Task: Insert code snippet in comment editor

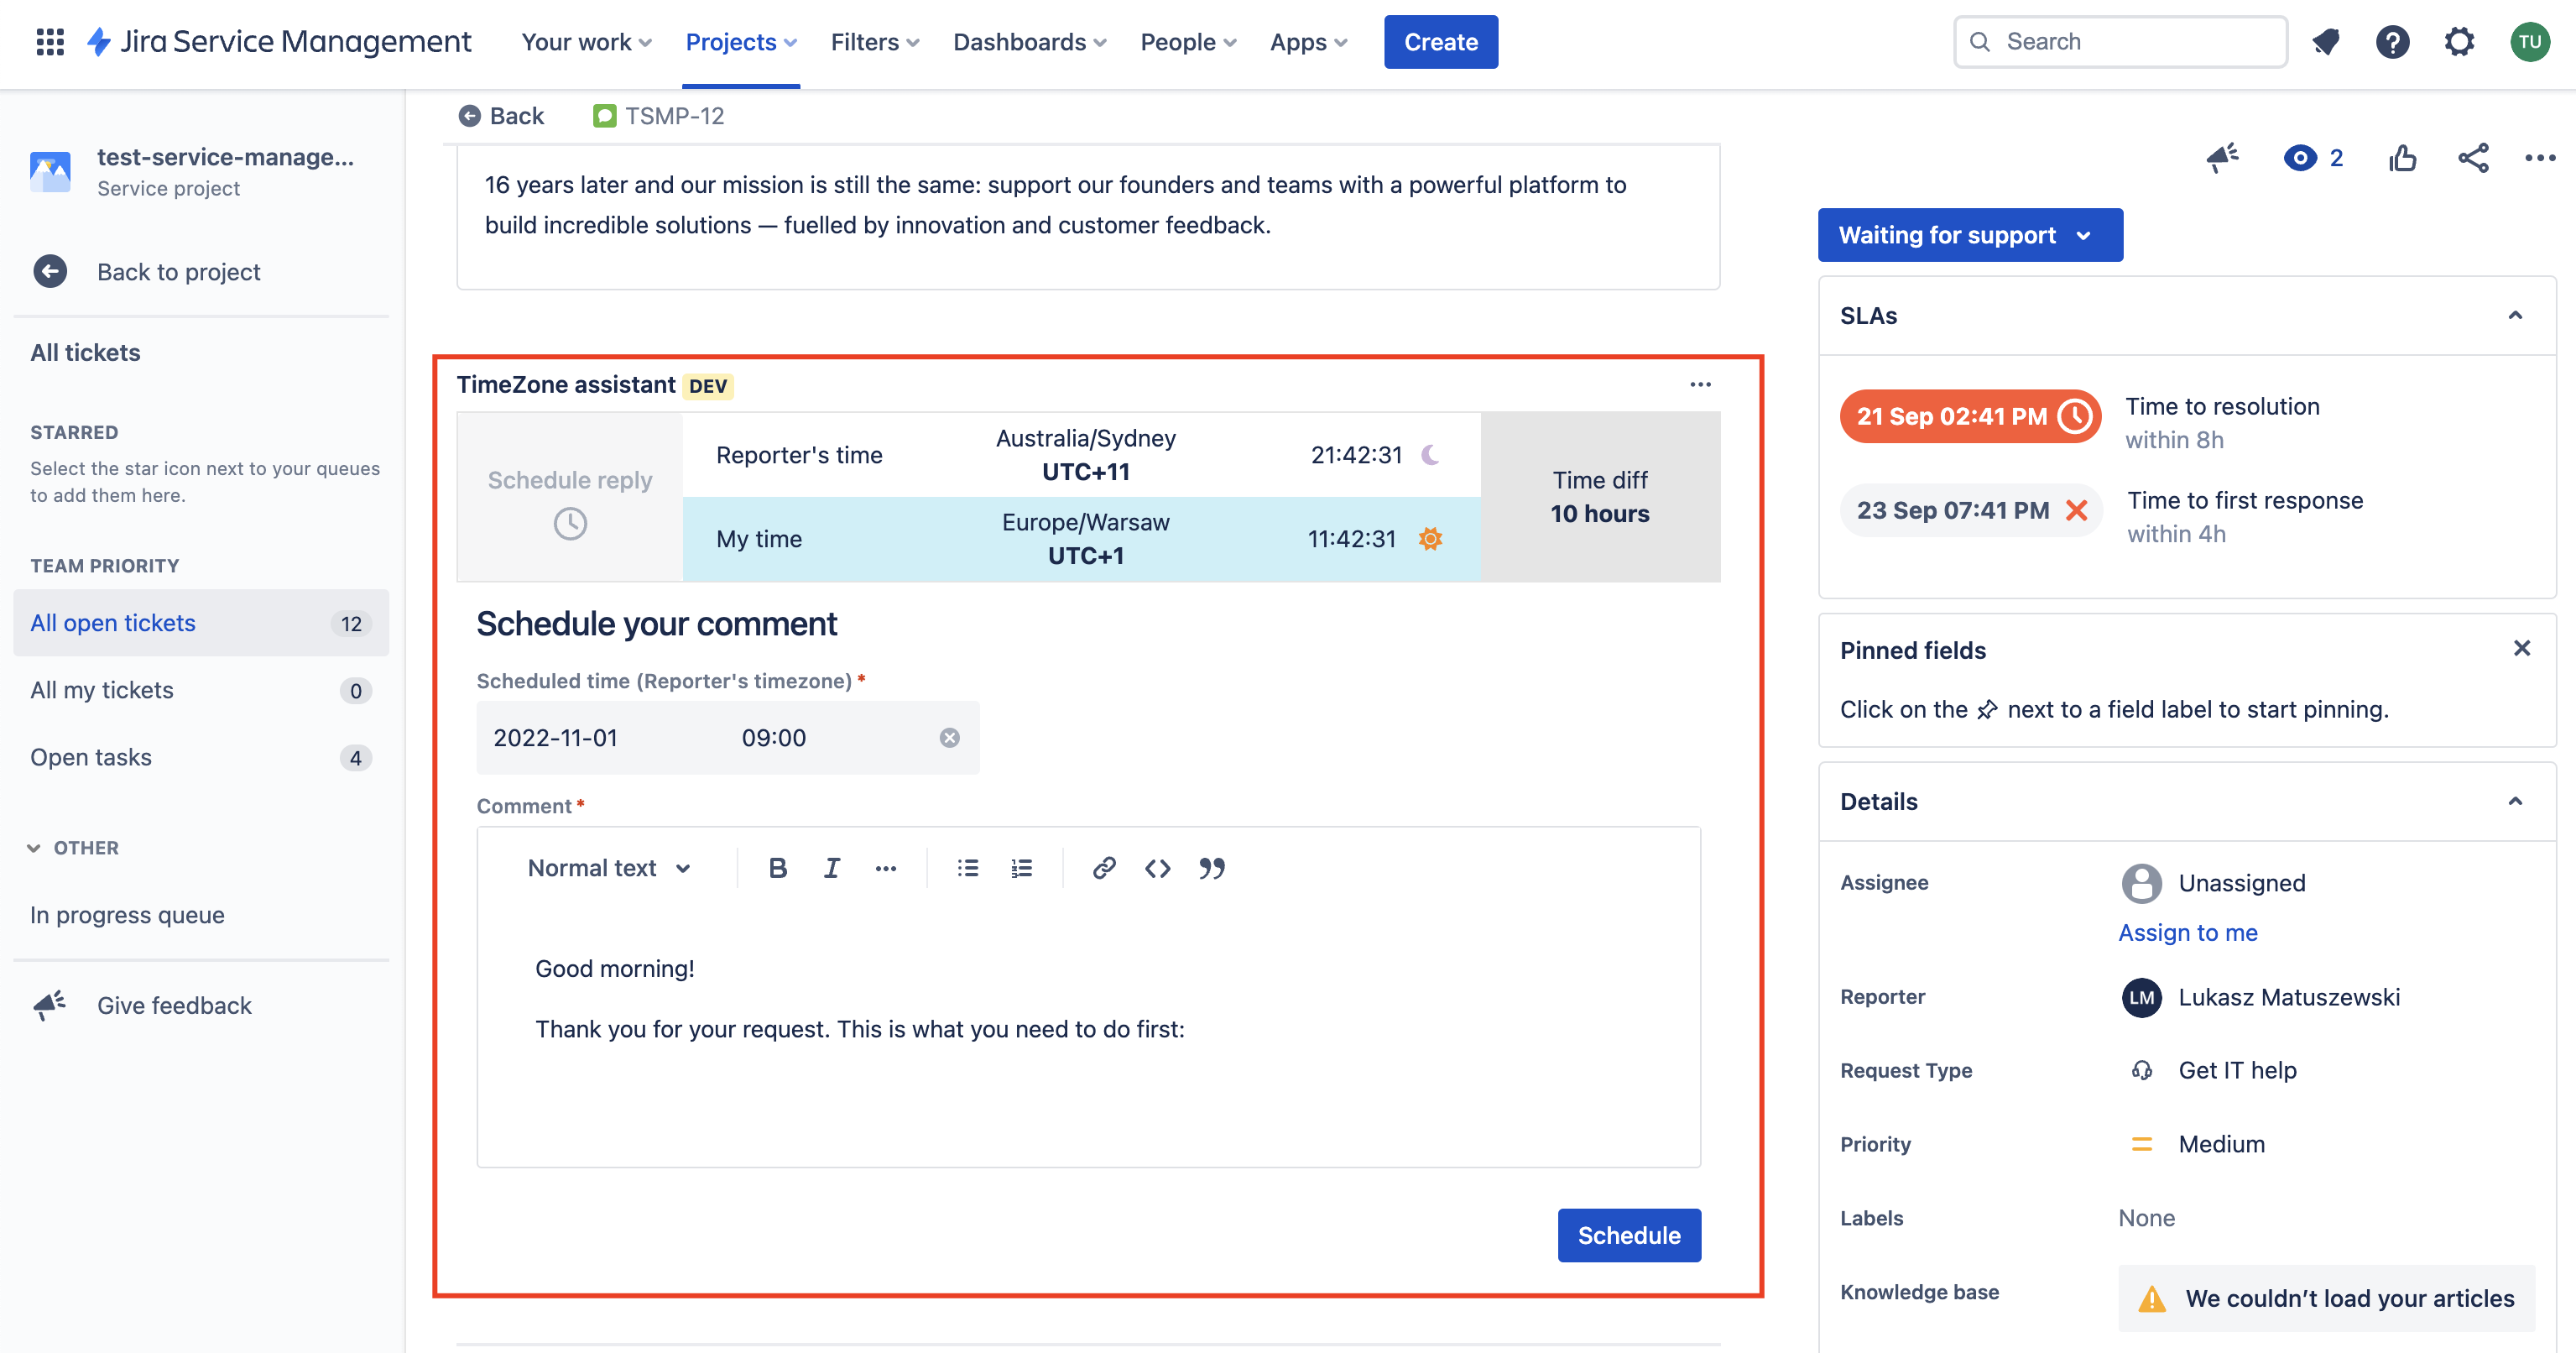Action: tap(1157, 868)
